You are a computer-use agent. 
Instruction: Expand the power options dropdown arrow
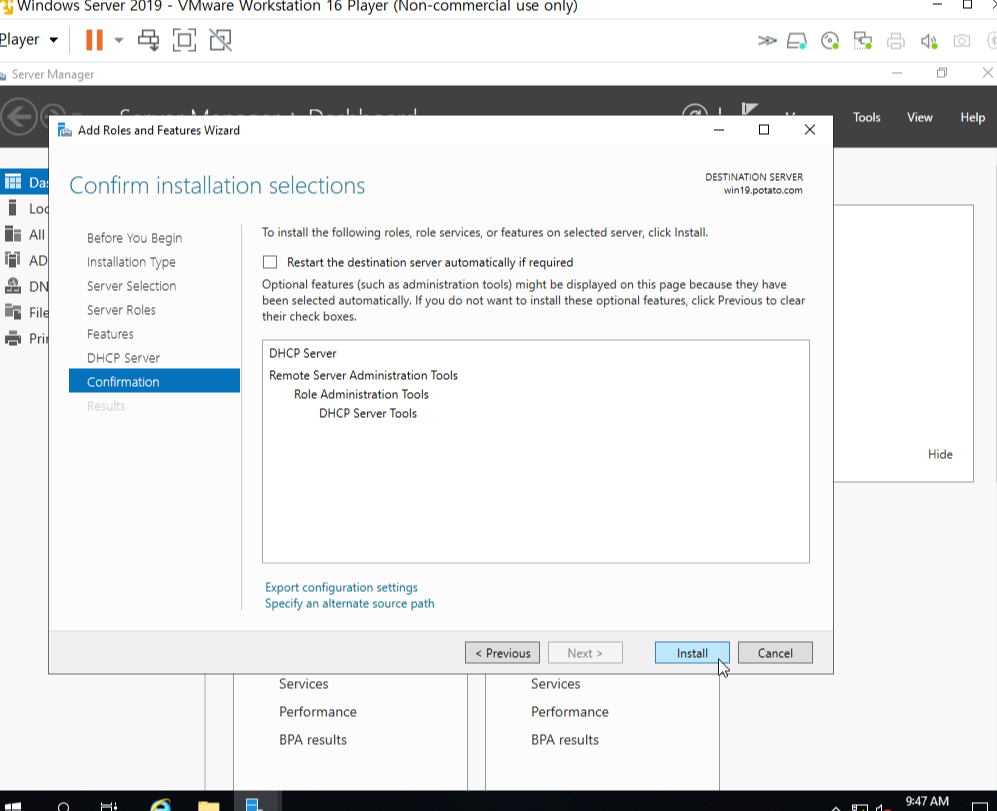118,40
